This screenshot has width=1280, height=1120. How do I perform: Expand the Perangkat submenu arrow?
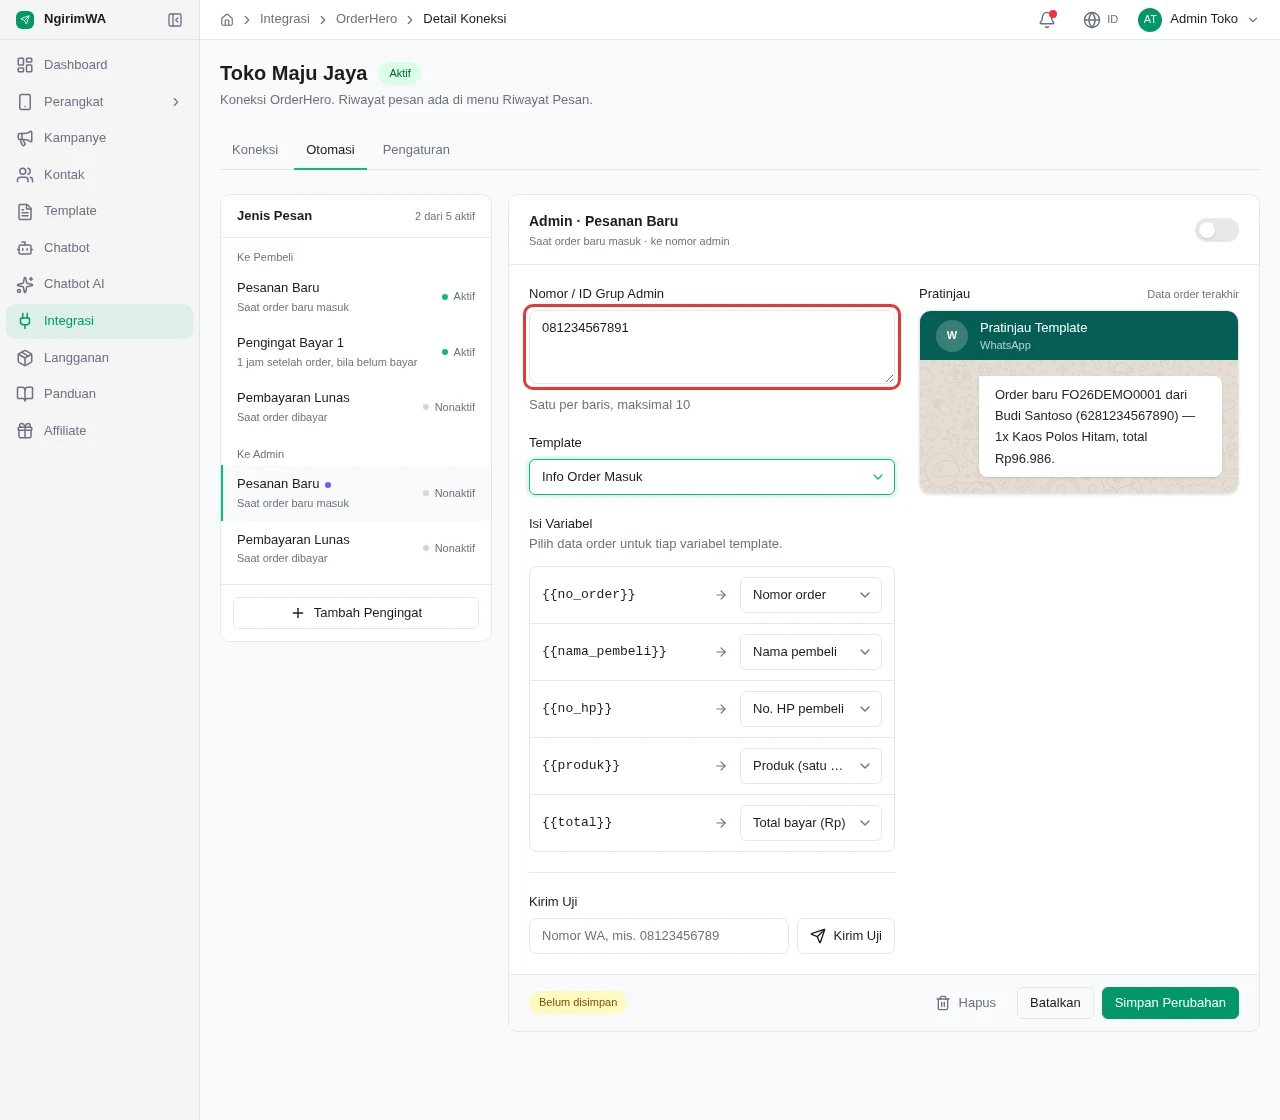pos(176,102)
